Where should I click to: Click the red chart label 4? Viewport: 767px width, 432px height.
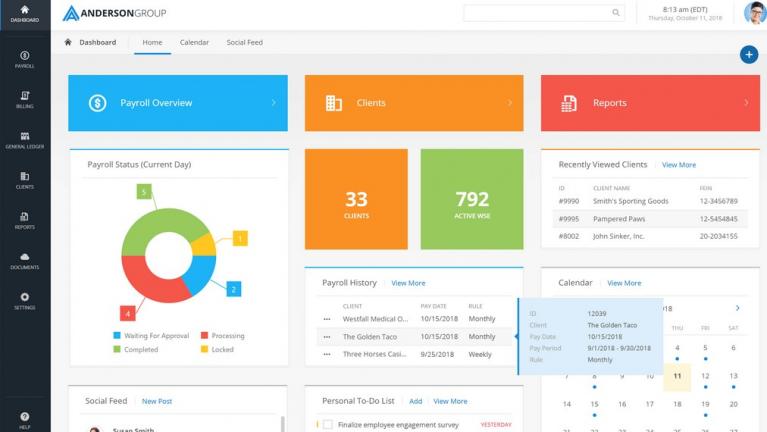click(x=128, y=314)
